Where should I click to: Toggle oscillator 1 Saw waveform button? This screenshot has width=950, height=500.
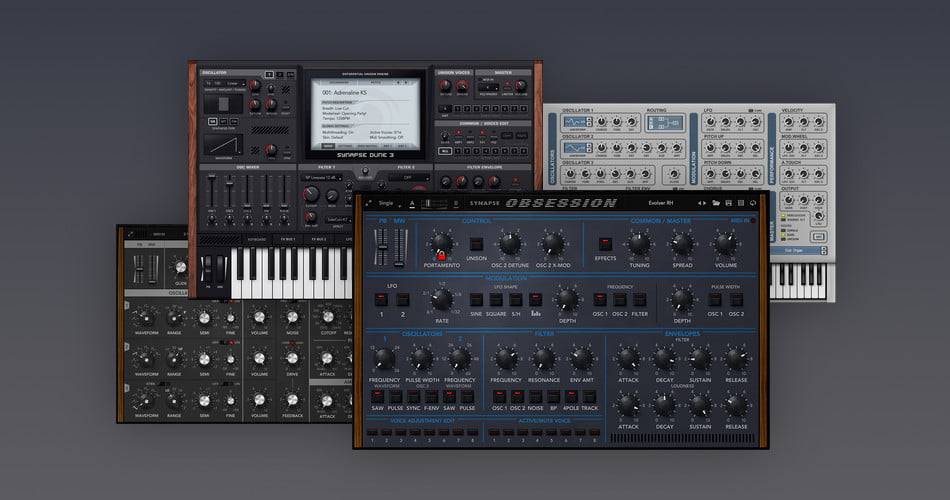pos(377,396)
